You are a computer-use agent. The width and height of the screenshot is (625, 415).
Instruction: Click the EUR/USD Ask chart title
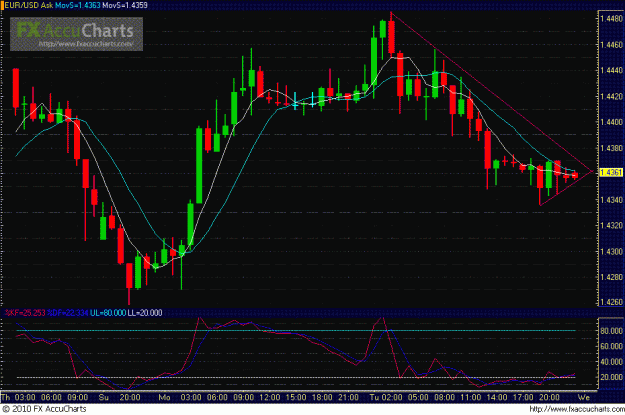(29, 5)
